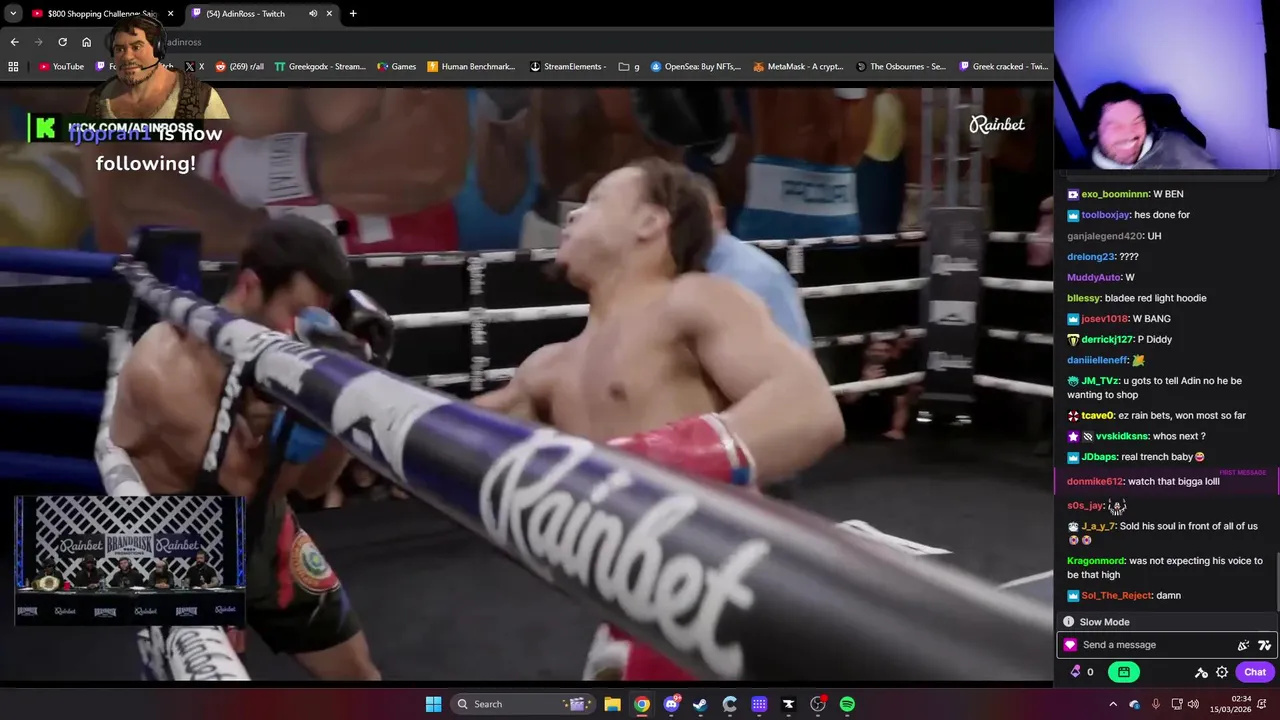The width and height of the screenshot is (1280, 720).
Task: Switch to Chrome in taskbar
Action: (x=642, y=704)
